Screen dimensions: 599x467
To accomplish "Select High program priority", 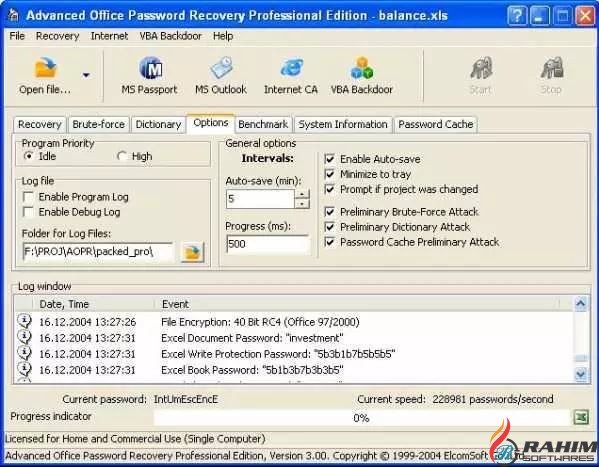I will pyautogui.click(x=122, y=156).
